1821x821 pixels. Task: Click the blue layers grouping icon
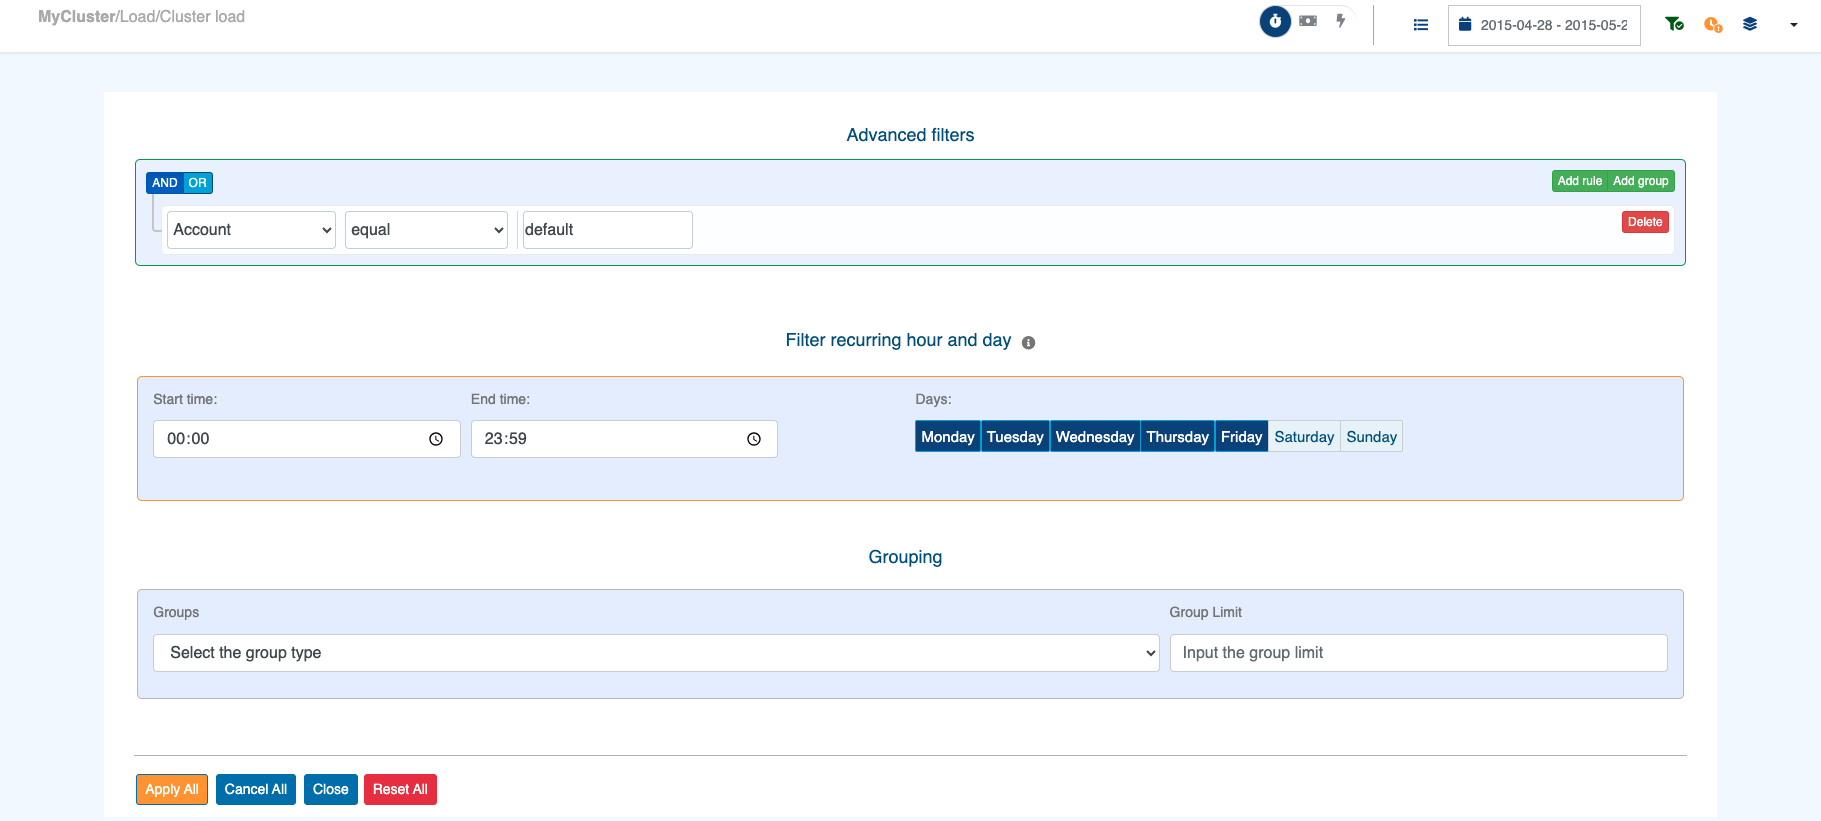(x=1750, y=24)
